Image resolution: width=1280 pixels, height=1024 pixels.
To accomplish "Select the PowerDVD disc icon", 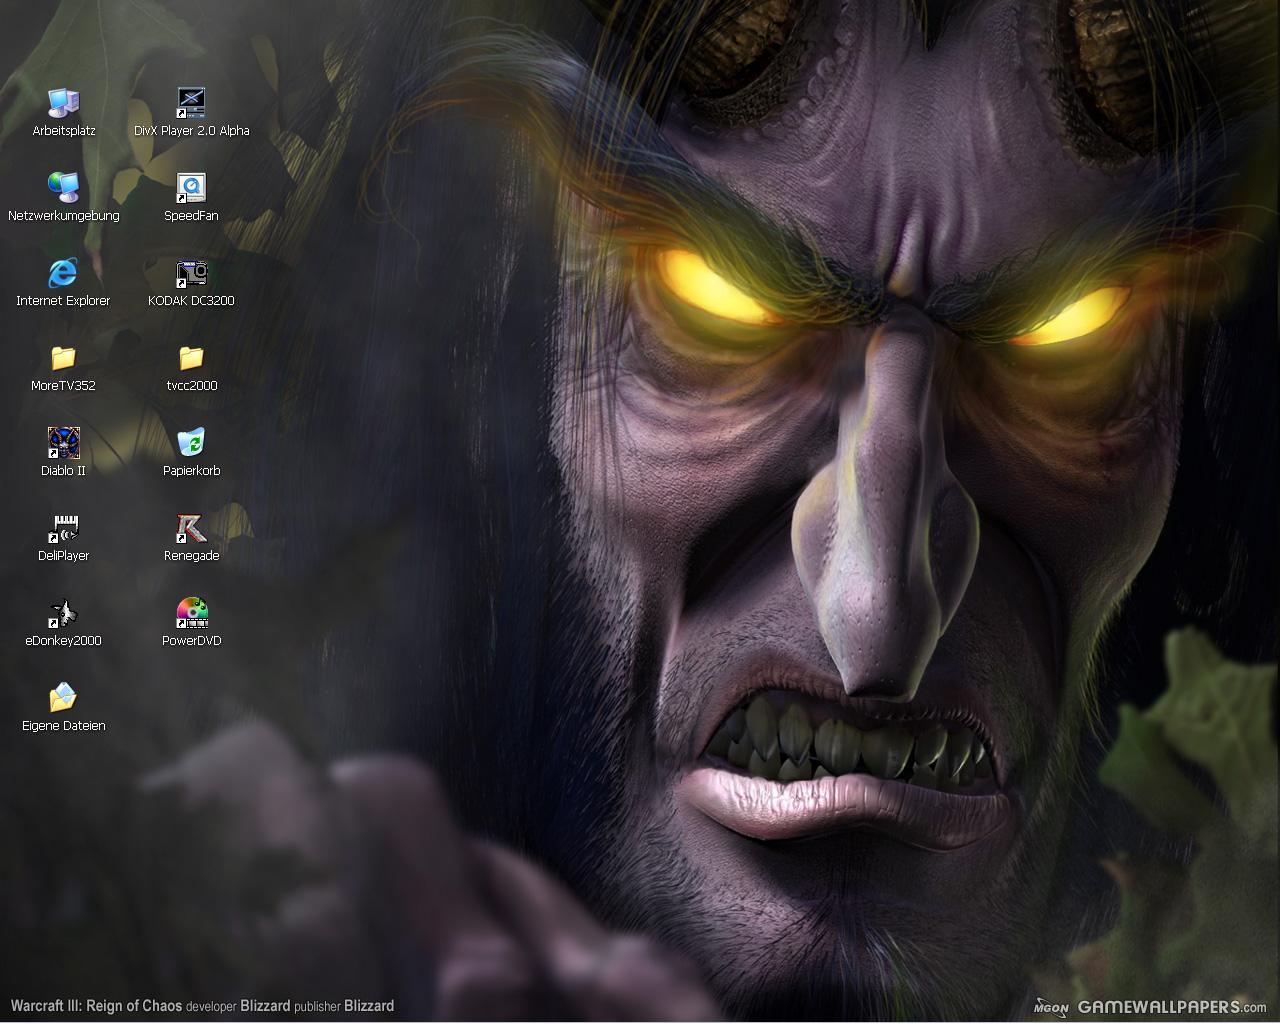I will [x=191, y=612].
